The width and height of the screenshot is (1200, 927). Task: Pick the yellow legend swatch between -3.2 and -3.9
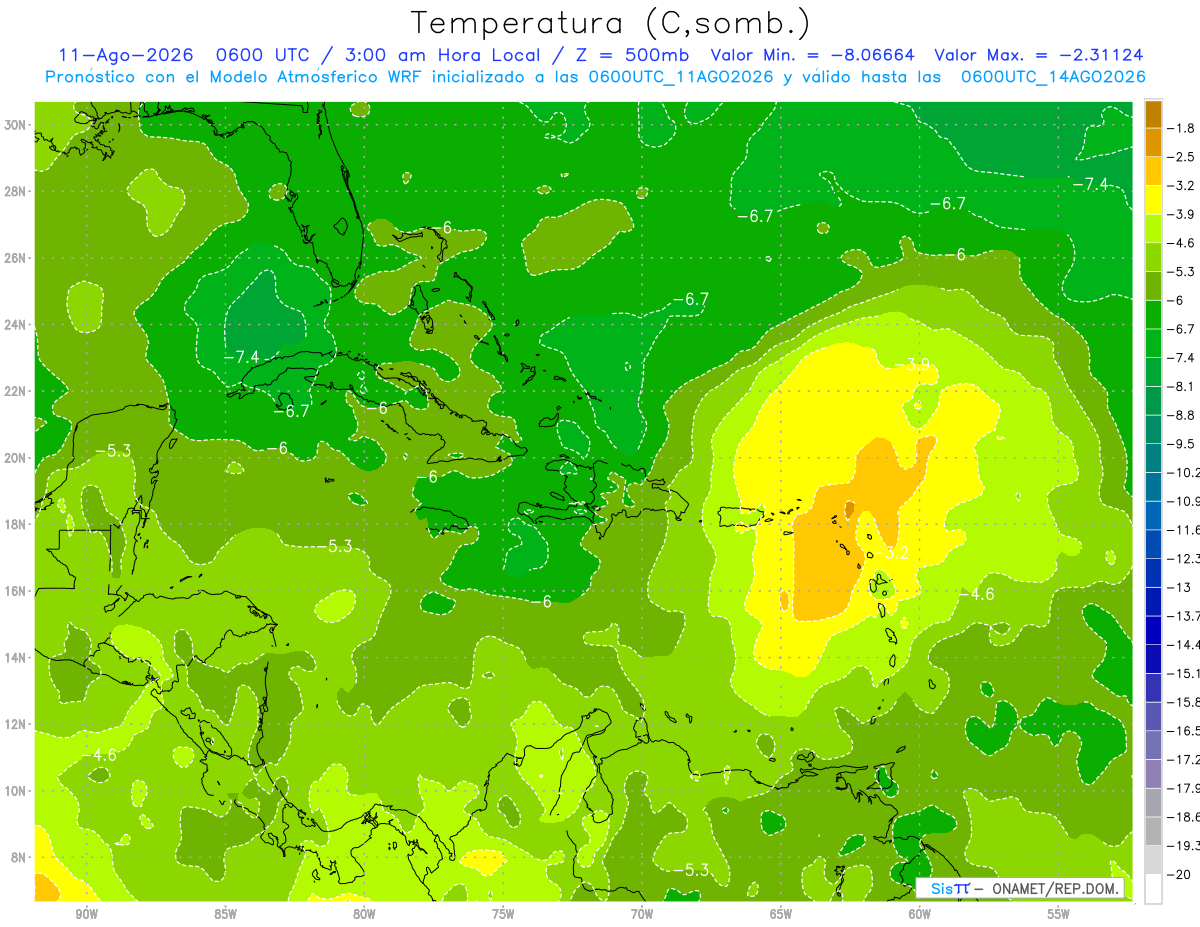tap(1153, 200)
